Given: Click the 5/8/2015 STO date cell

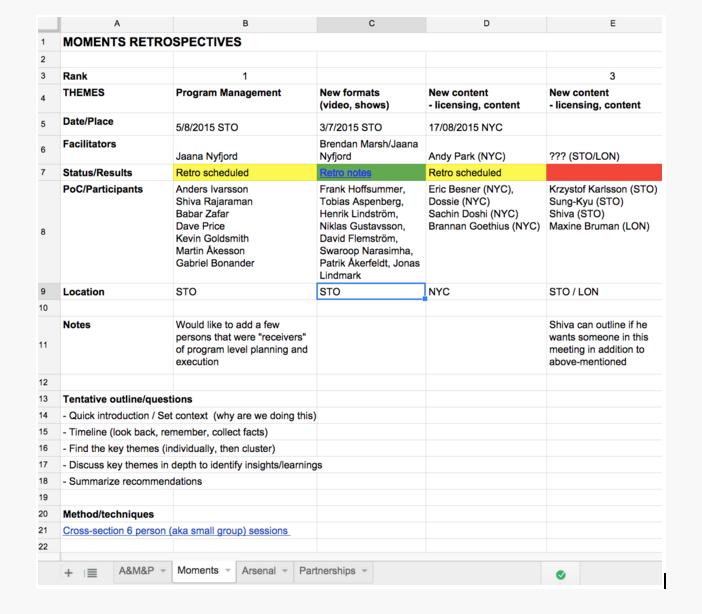Looking at the screenshot, I should click(x=245, y=124).
